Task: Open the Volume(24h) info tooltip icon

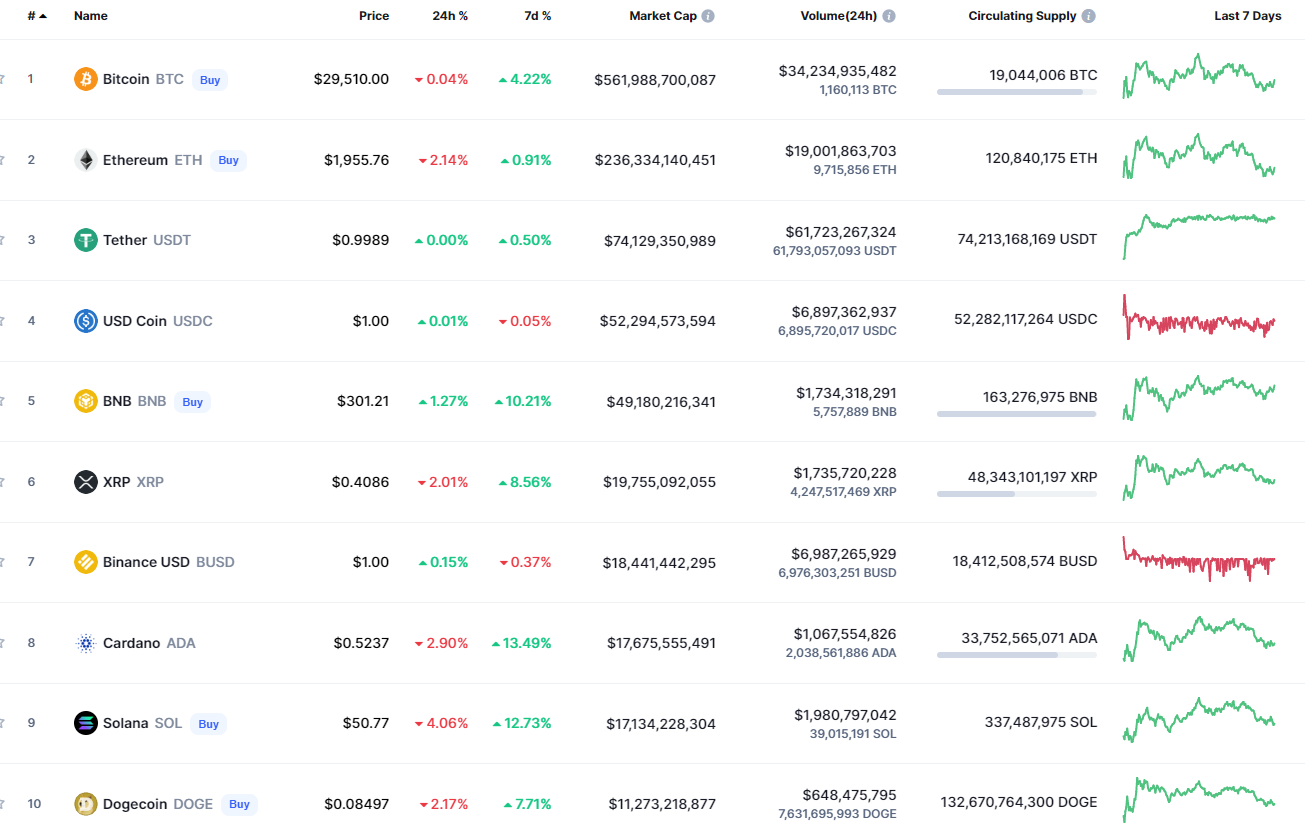Action: click(x=889, y=16)
